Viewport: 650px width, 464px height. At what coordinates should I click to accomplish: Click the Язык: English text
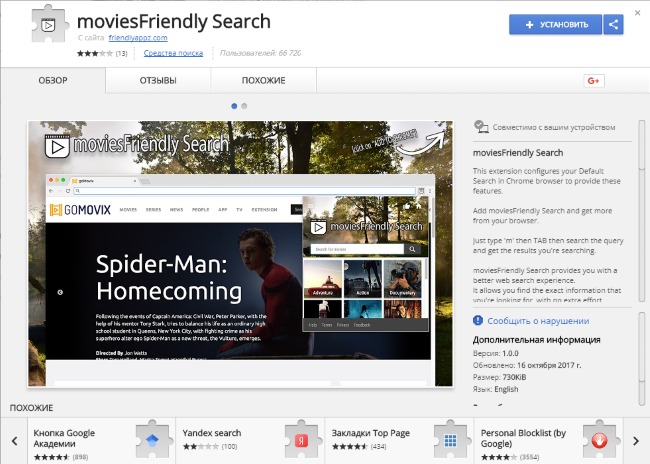[x=495, y=389]
